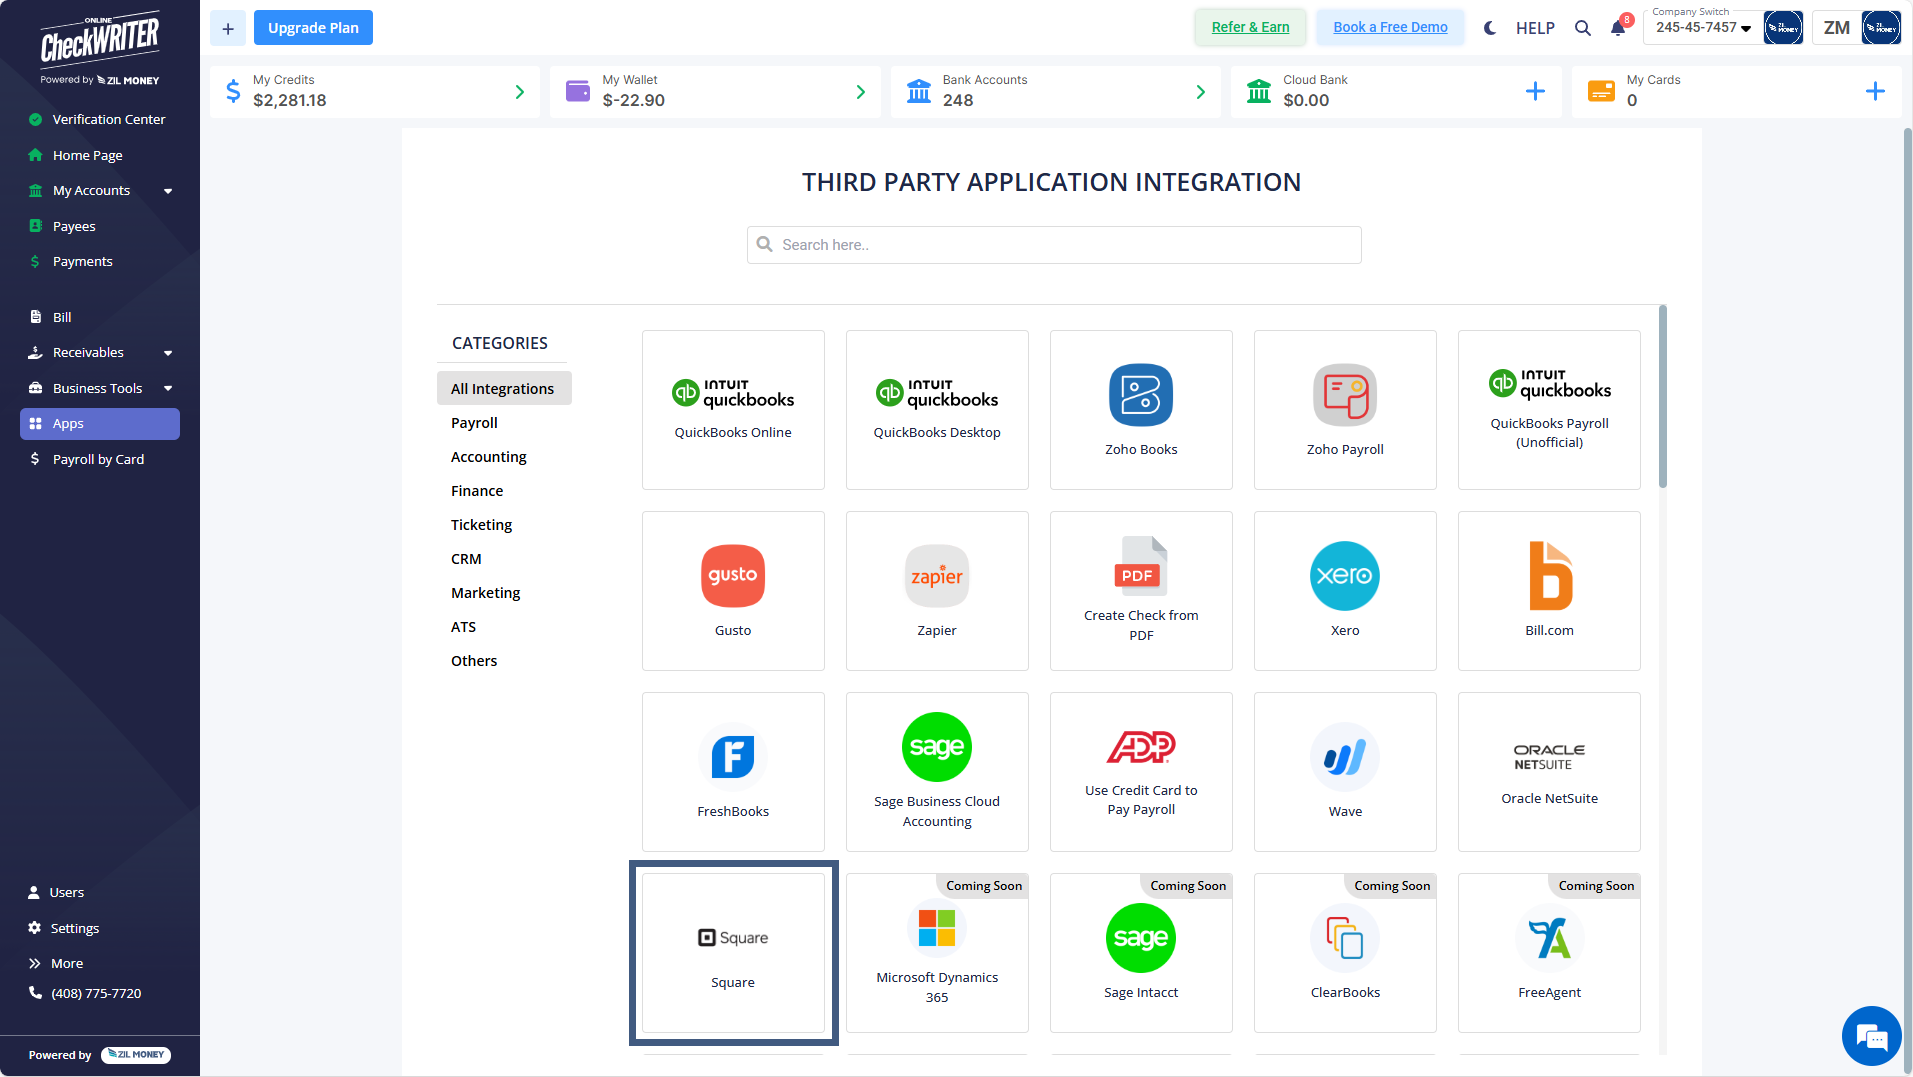1913x1077 pixels.
Task: Click the integration search field
Action: [x=1053, y=244]
